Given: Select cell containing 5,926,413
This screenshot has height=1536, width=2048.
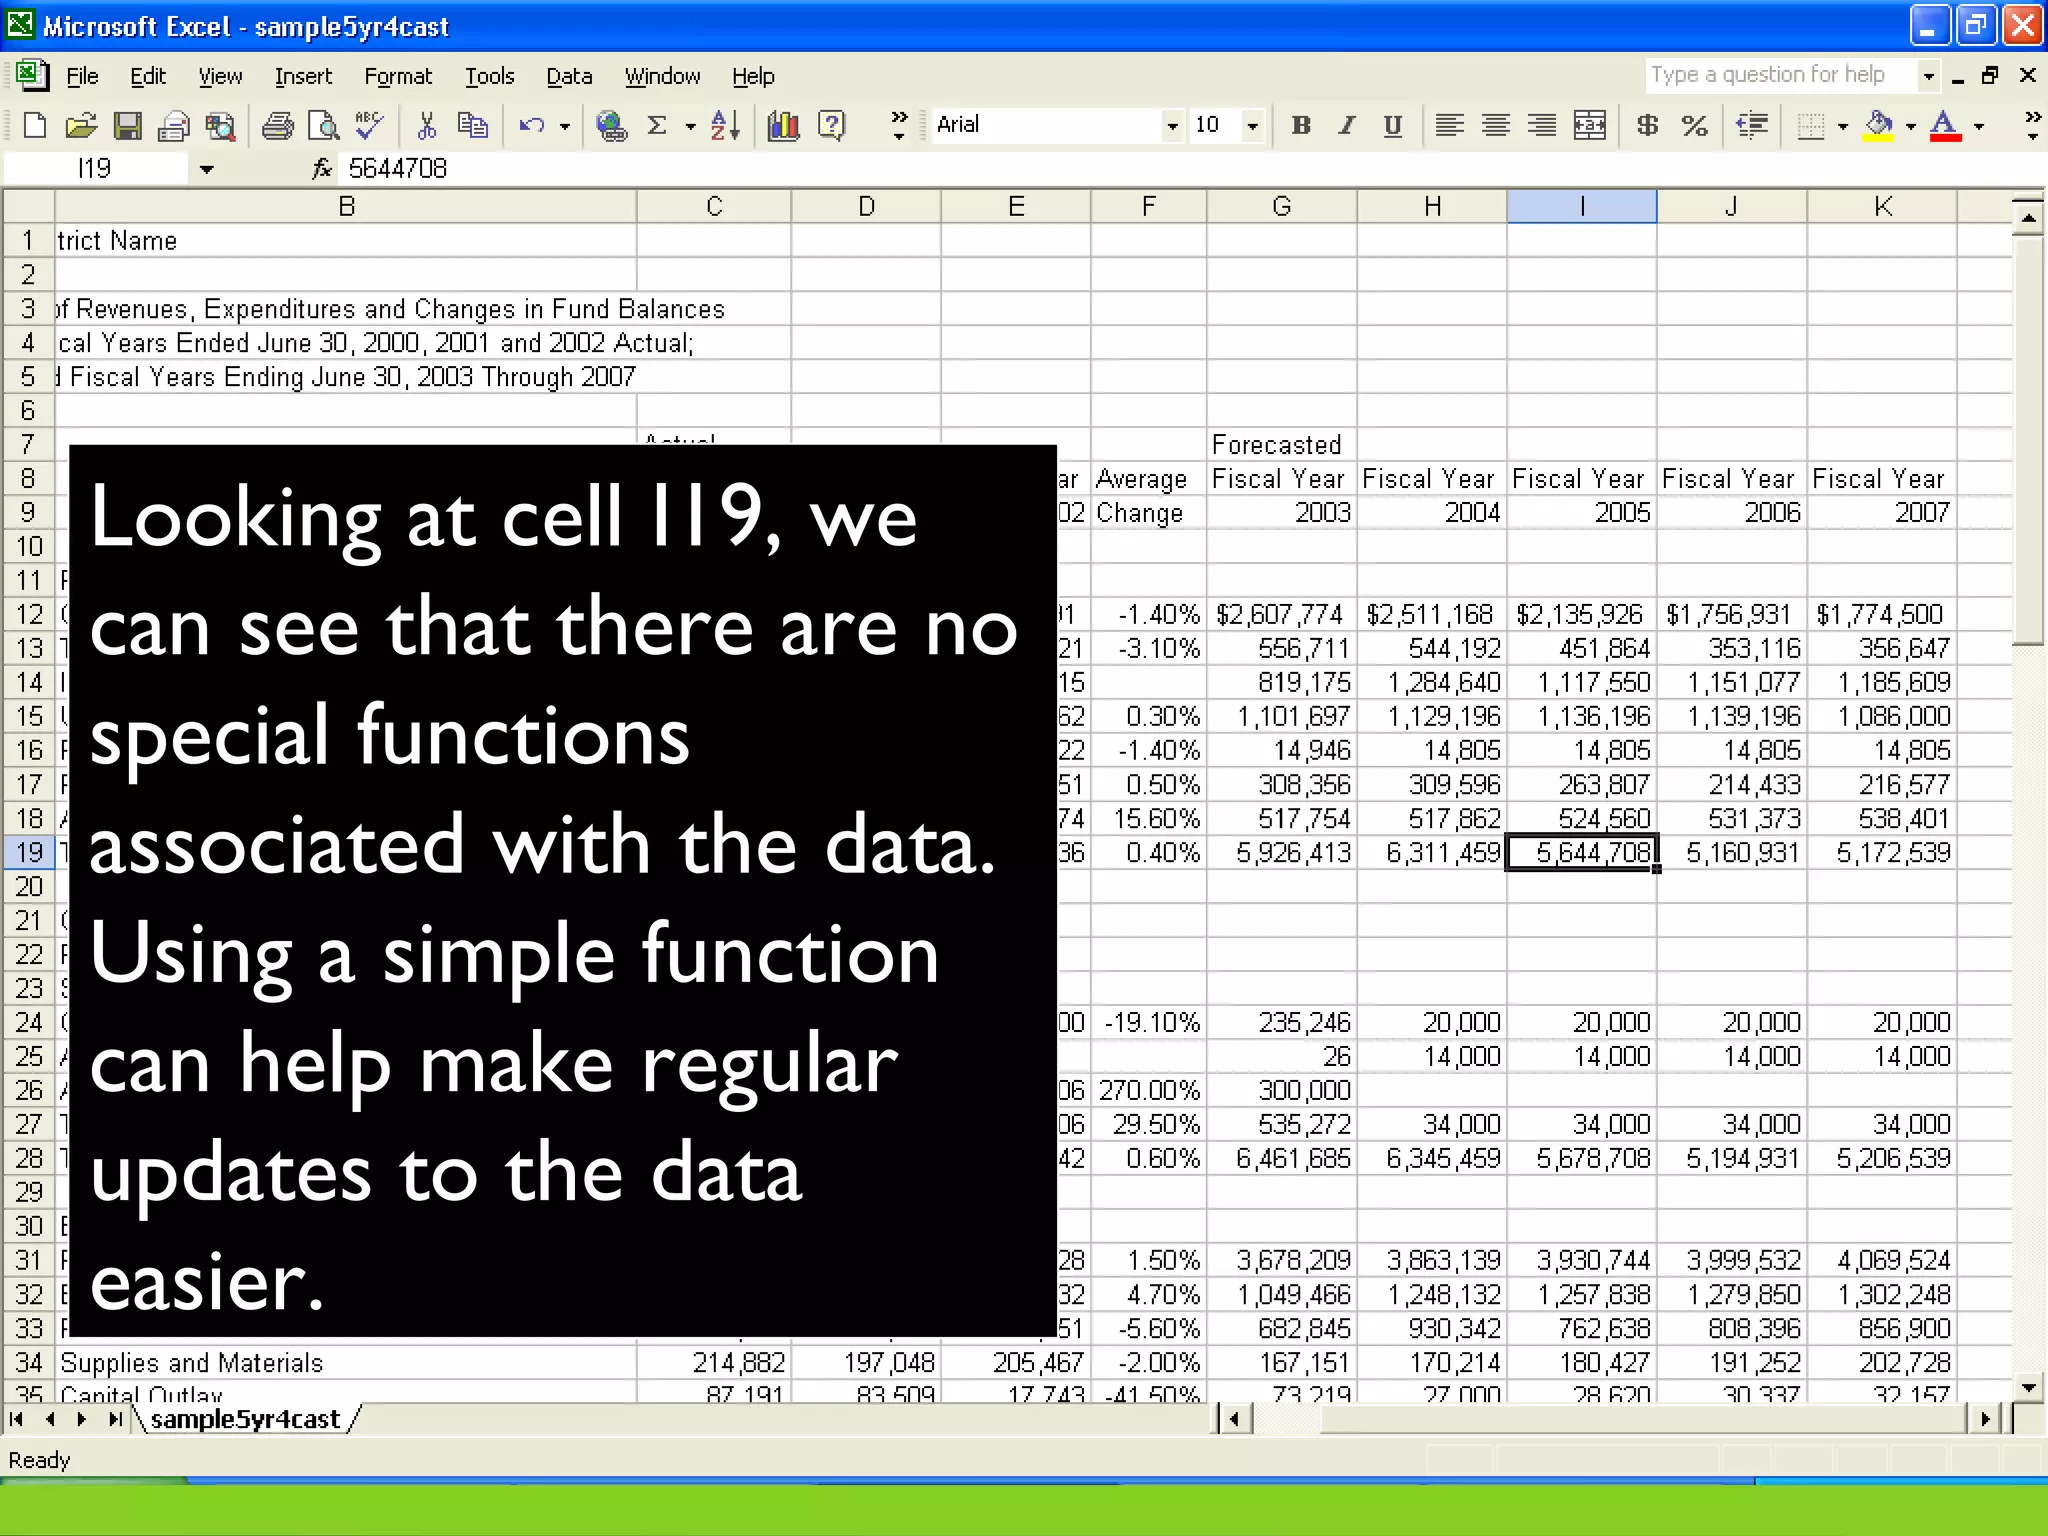Looking at the screenshot, I should [x=1282, y=853].
